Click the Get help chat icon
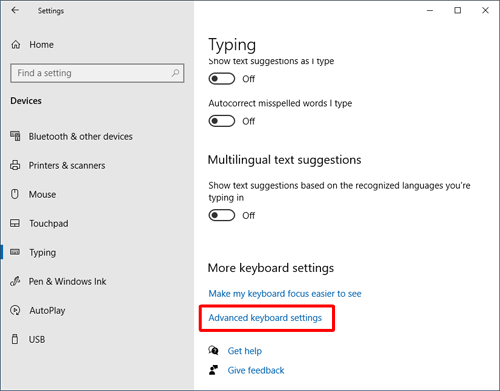The width and height of the screenshot is (500, 391). [x=213, y=350]
